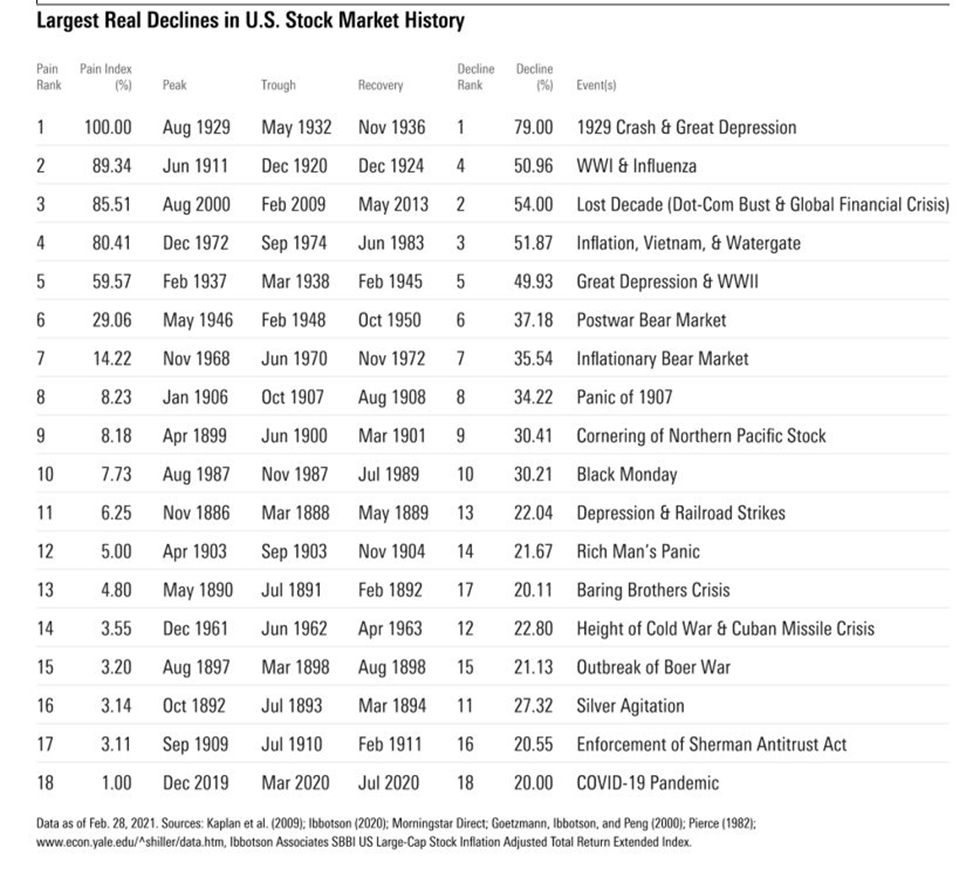Select the 'Peak' column header
Viewport: 973px width, 869px height.
[x=174, y=85]
